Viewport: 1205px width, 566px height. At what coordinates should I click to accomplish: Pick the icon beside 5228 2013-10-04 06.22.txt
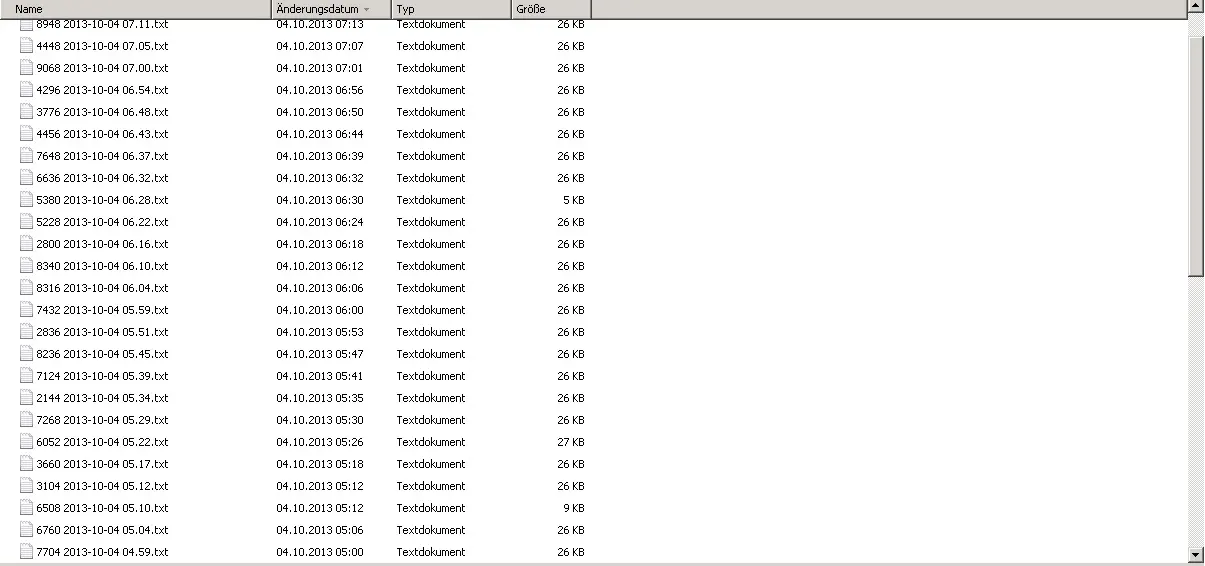[27, 222]
